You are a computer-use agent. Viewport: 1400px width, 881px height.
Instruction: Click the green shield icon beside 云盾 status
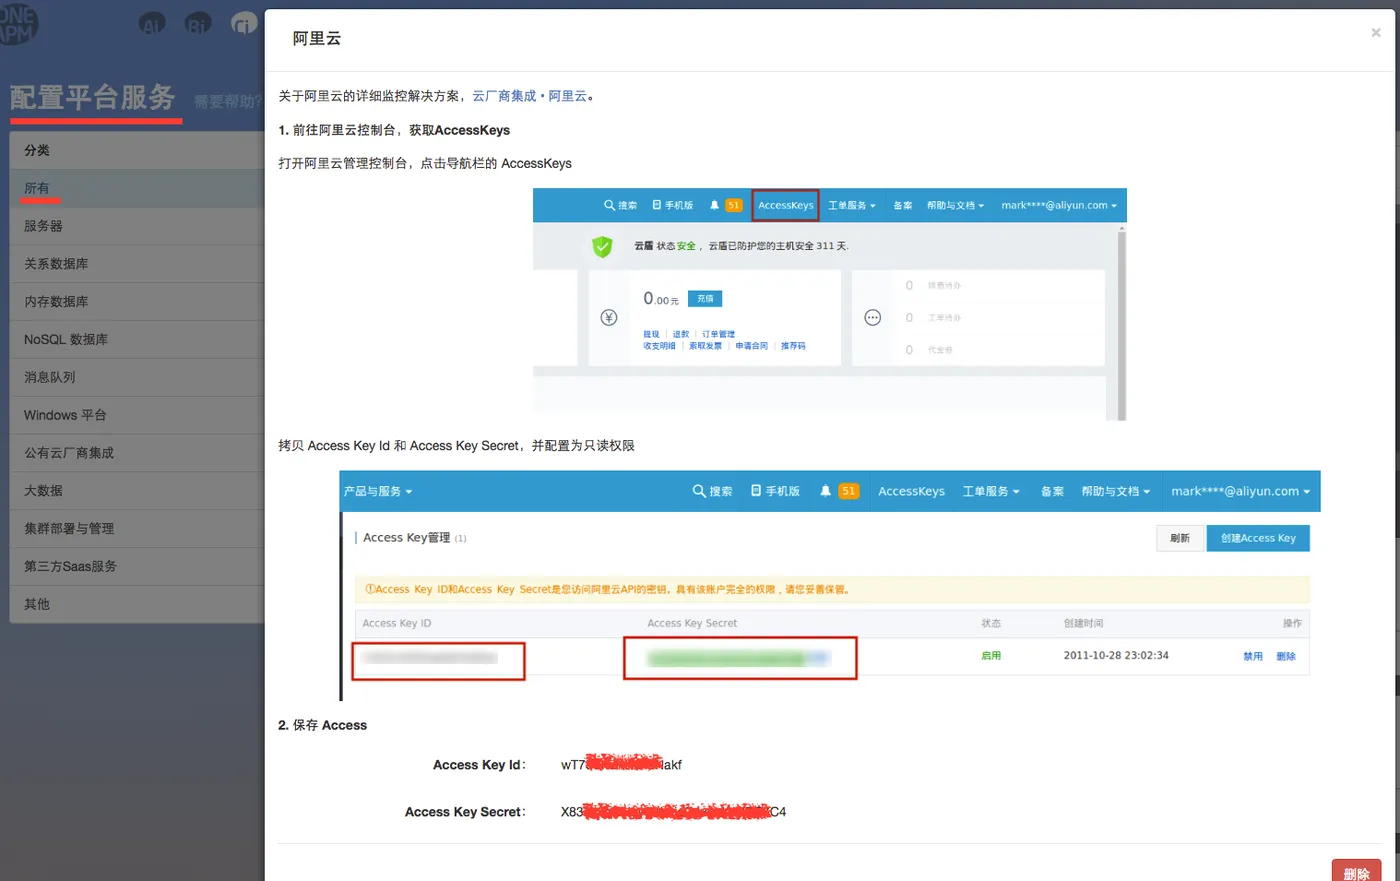click(602, 246)
